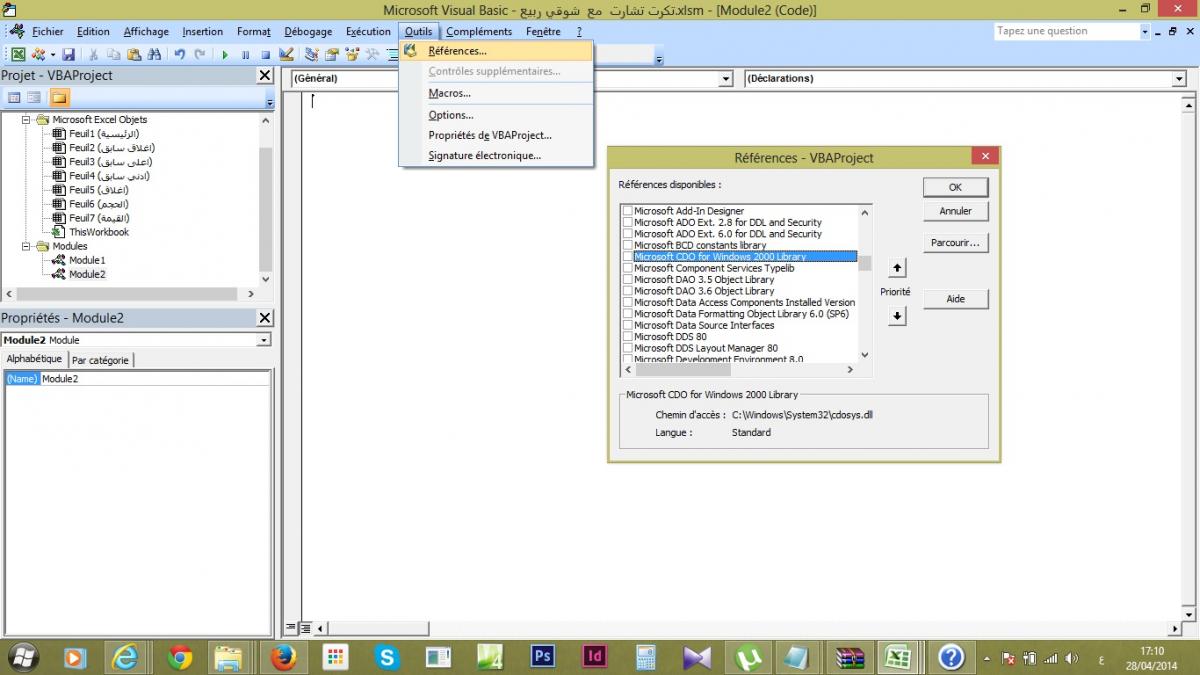Image resolution: width=1200 pixels, height=675 pixels.
Task: Check Microsoft Add-In Designer reference
Action: pyautogui.click(x=627, y=211)
